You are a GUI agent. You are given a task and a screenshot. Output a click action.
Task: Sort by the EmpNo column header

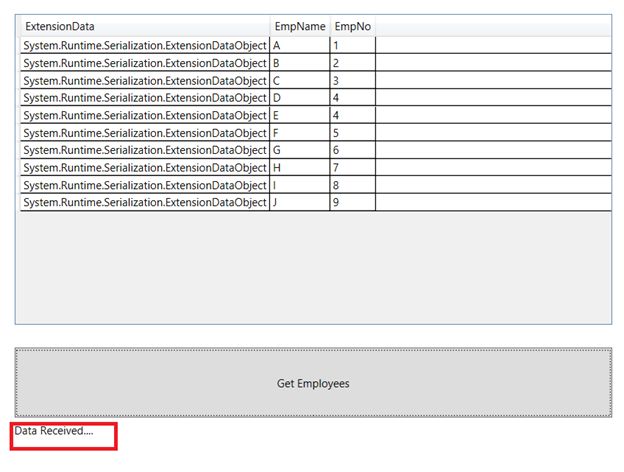(353, 26)
